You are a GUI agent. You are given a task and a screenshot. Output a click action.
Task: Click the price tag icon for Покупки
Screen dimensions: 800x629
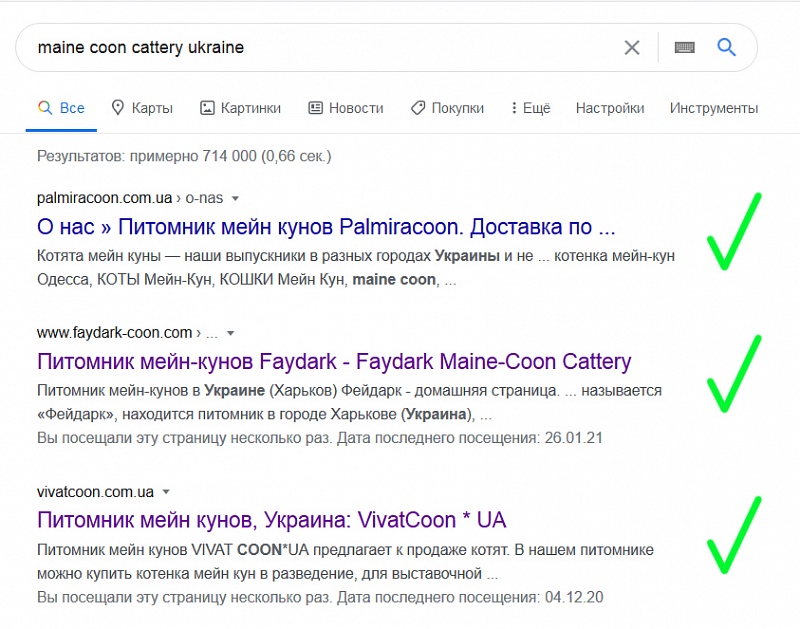pos(418,108)
